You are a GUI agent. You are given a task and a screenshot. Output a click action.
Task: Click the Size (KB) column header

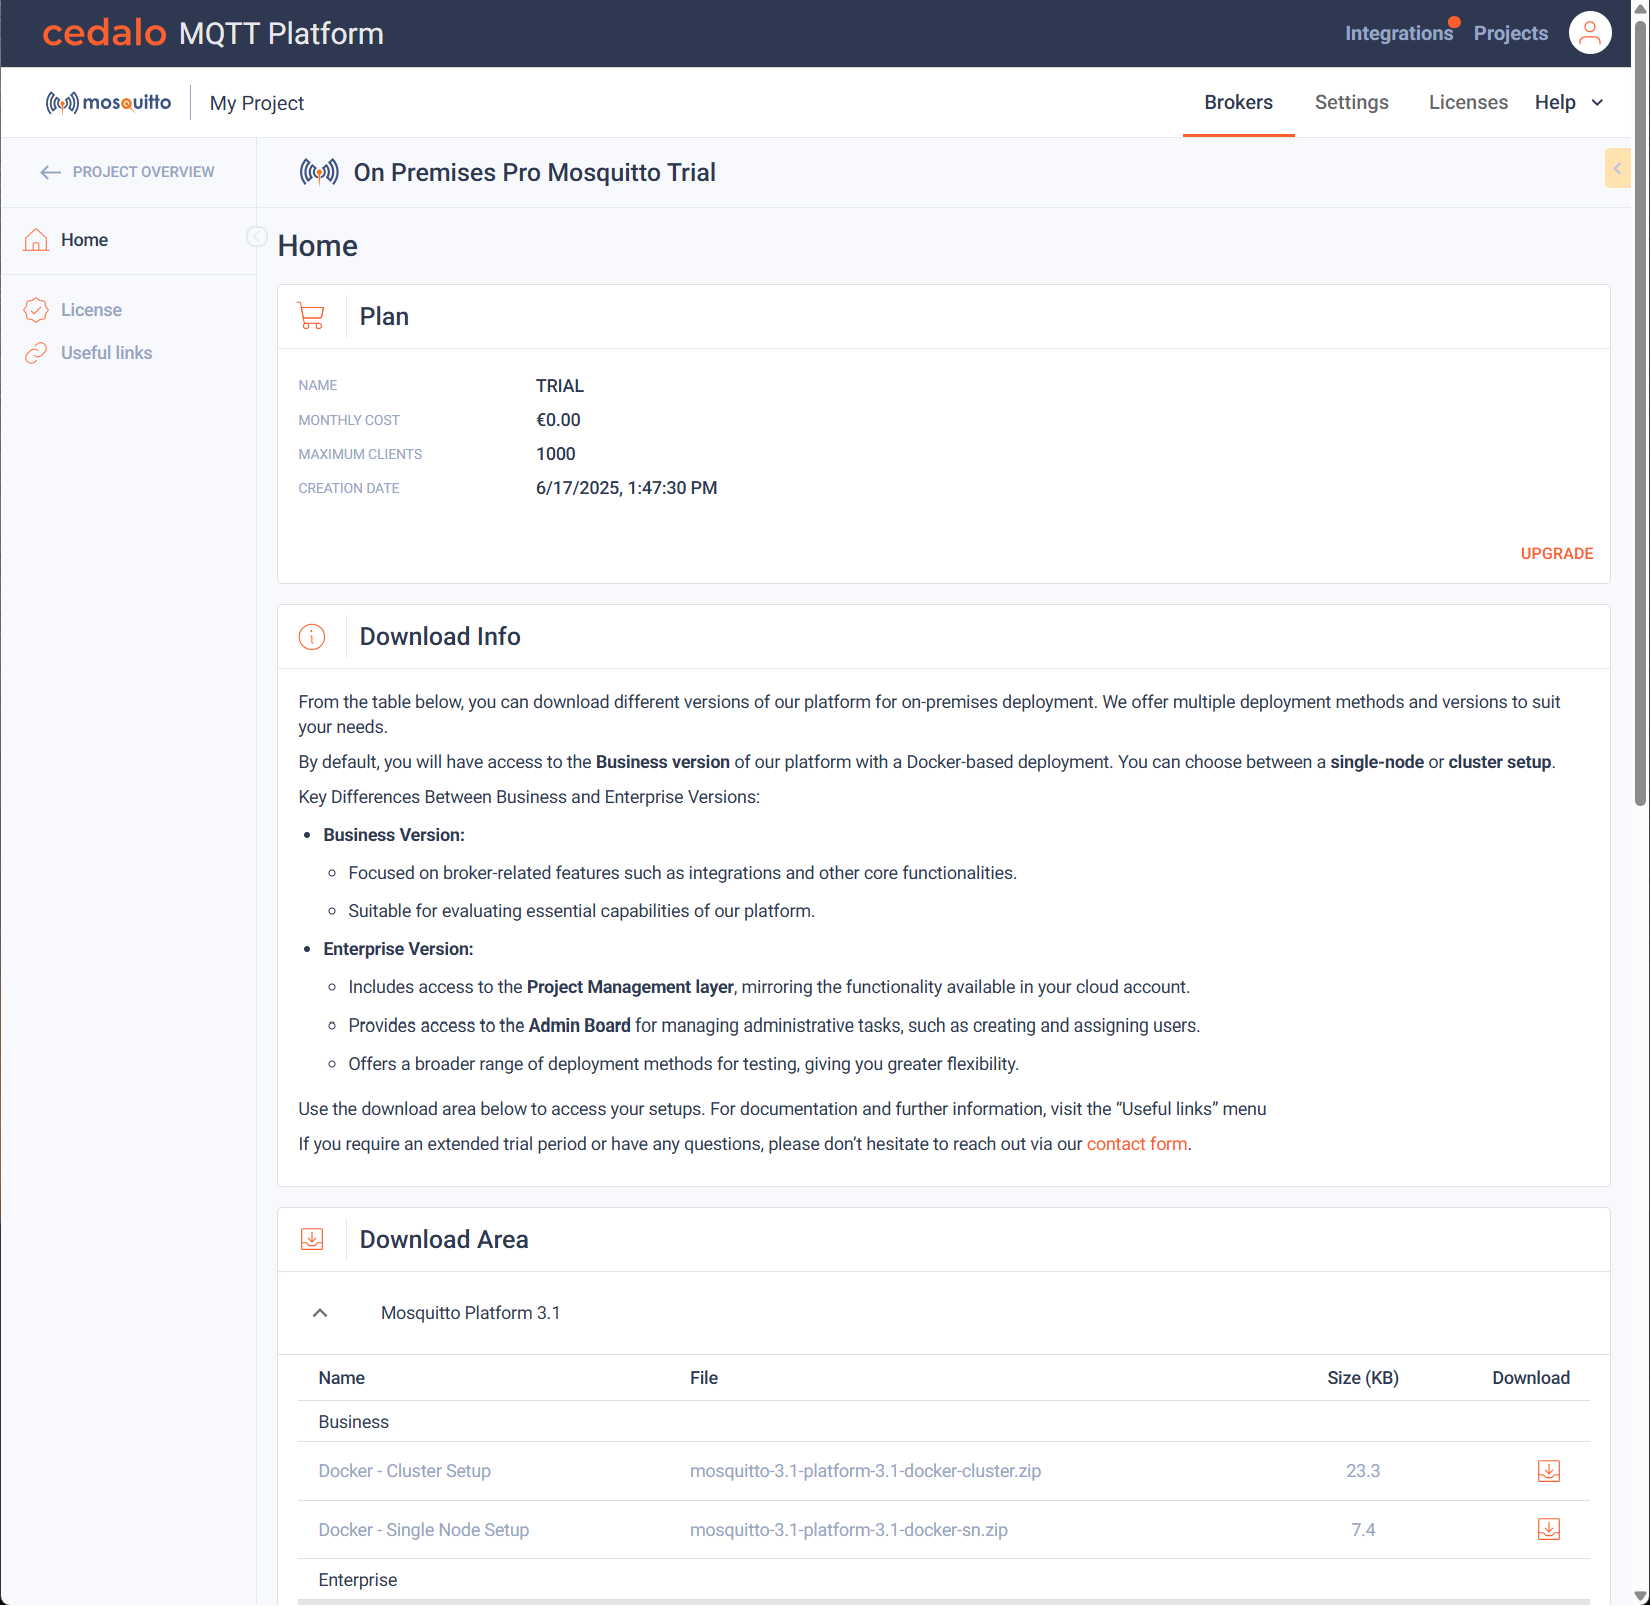coord(1362,1378)
